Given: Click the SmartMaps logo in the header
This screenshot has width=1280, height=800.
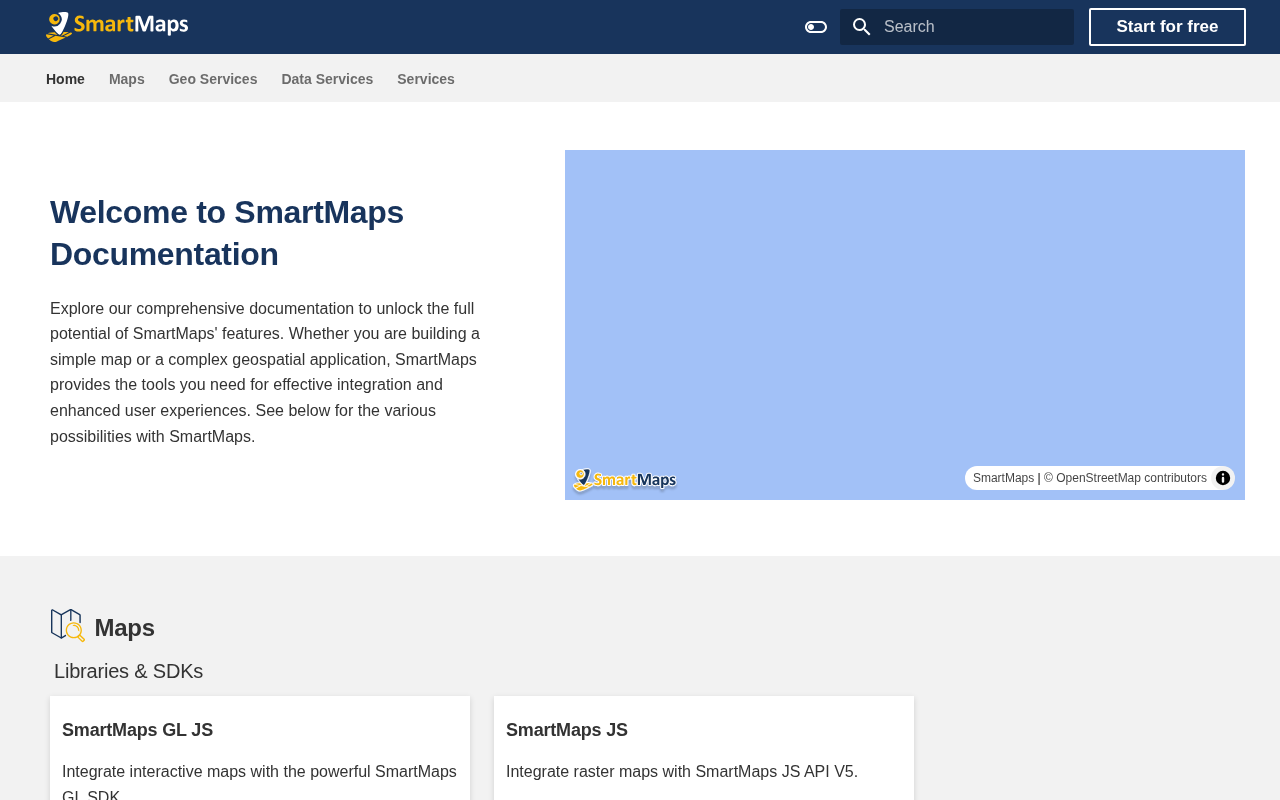Looking at the screenshot, I should coord(117,26).
